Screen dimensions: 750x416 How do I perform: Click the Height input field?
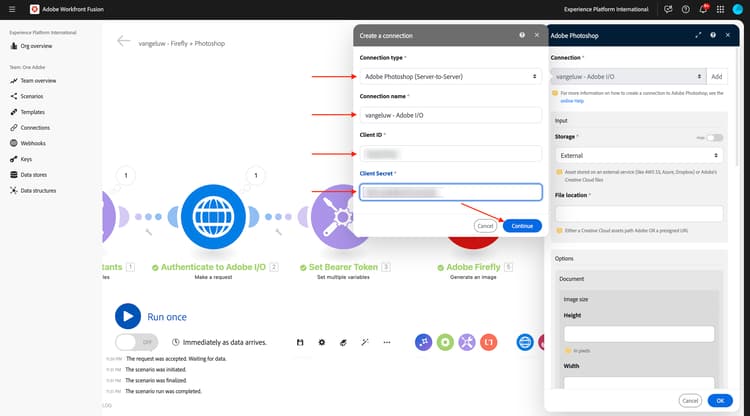click(639, 334)
